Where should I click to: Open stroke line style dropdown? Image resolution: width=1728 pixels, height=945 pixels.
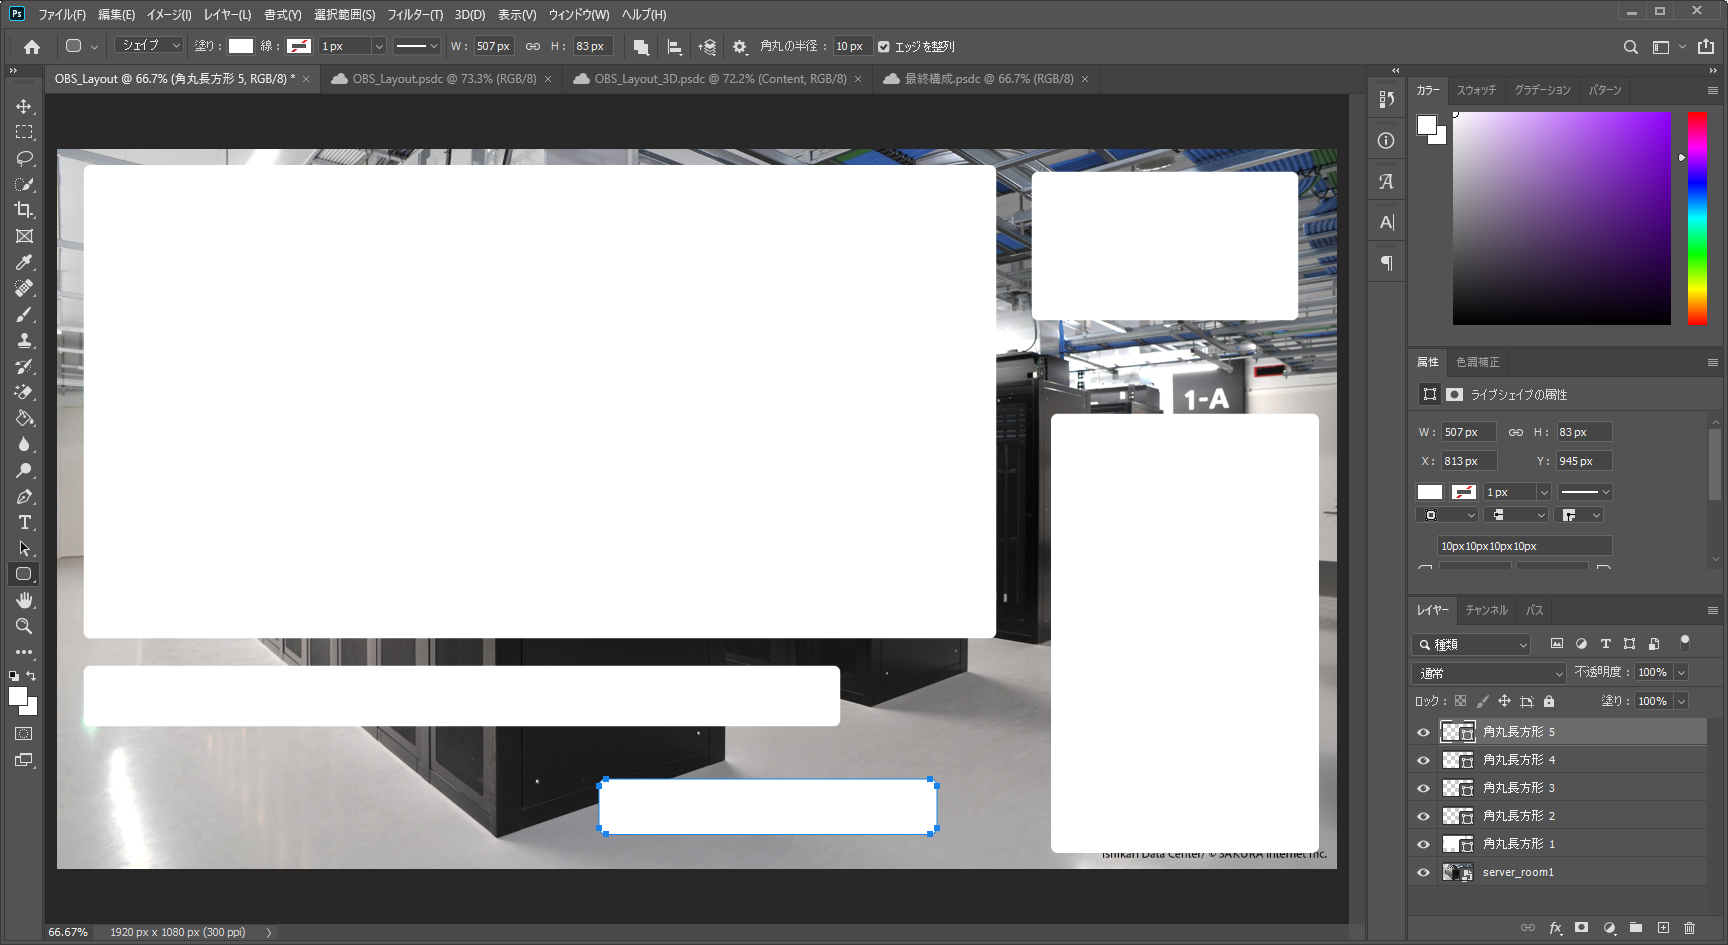[x=416, y=46]
